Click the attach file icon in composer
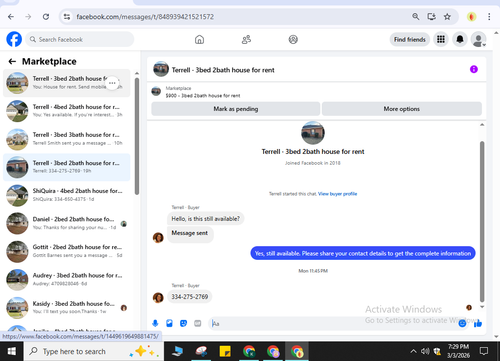The width and height of the screenshot is (500, 361). (169, 323)
